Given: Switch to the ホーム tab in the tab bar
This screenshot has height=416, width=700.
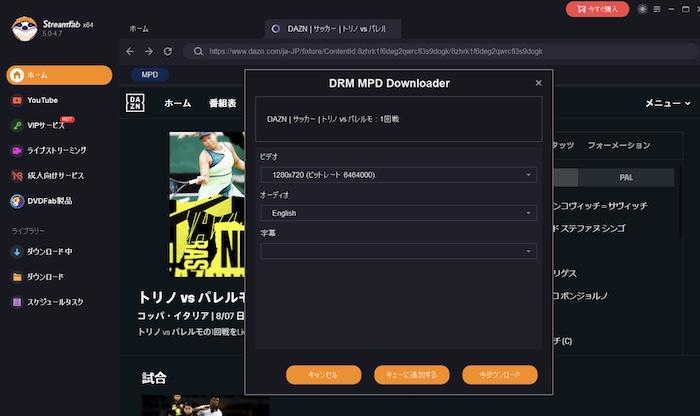Looking at the screenshot, I should tap(139, 29).
